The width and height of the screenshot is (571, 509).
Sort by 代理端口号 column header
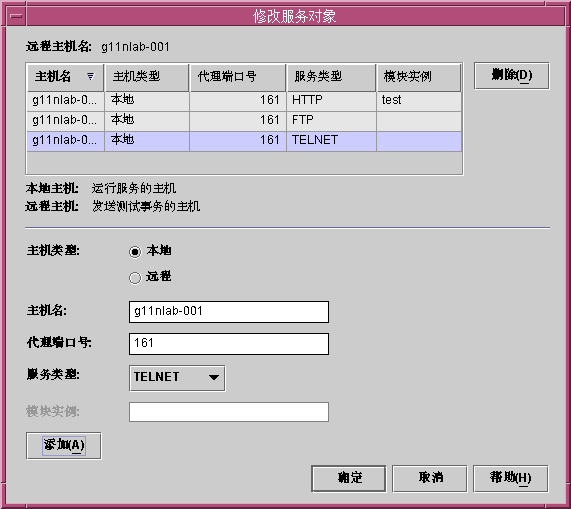[238, 77]
